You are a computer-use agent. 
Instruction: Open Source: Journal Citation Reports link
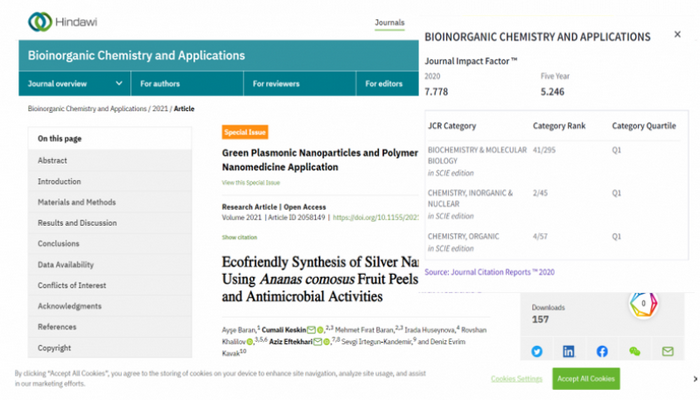[x=489, y=272]
